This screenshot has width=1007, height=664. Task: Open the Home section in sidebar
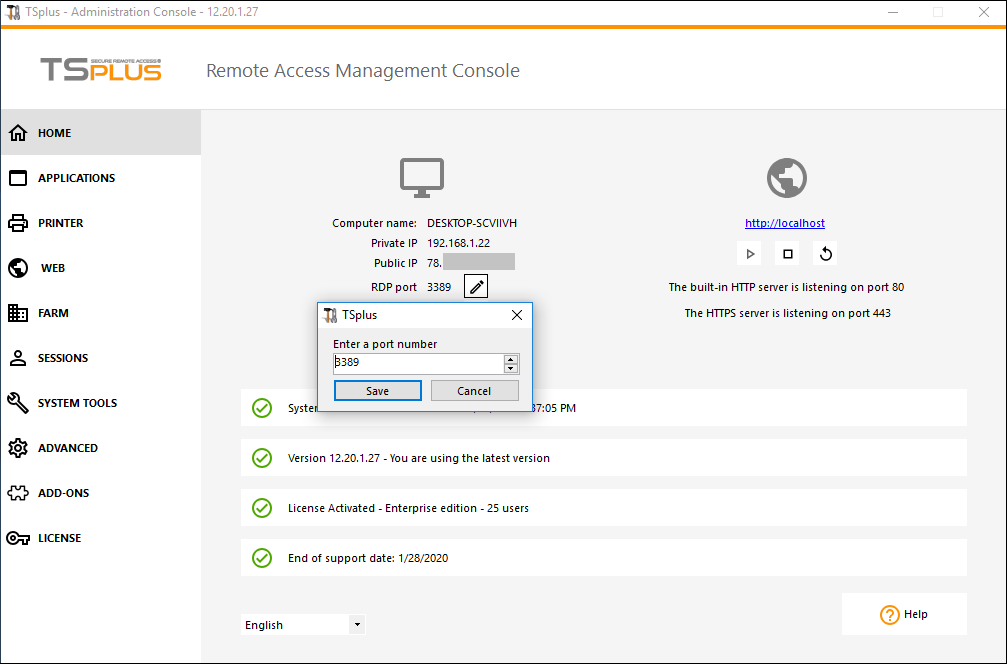pos(56,133)
